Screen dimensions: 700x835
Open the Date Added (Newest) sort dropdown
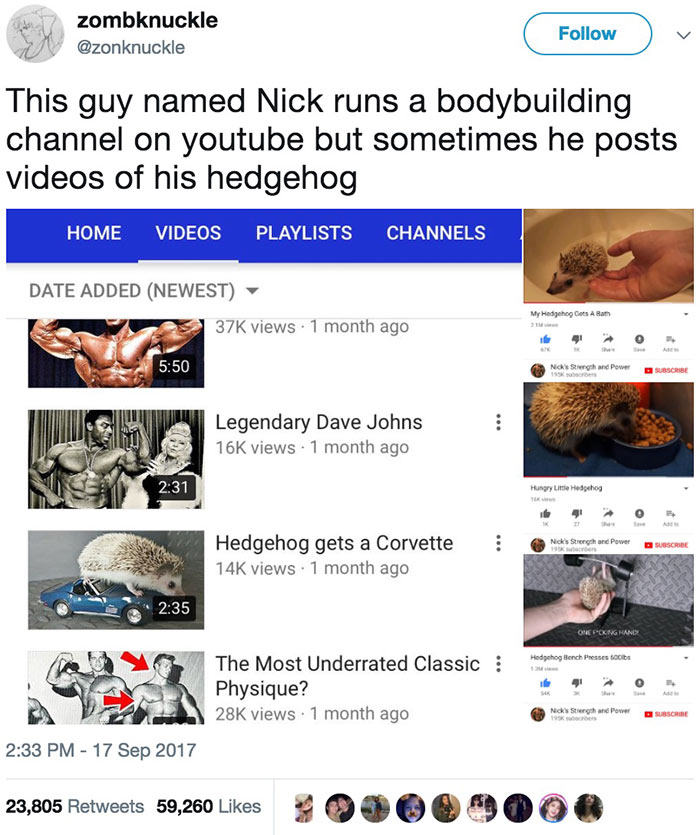pyautogui.click(x=144, y=291)
